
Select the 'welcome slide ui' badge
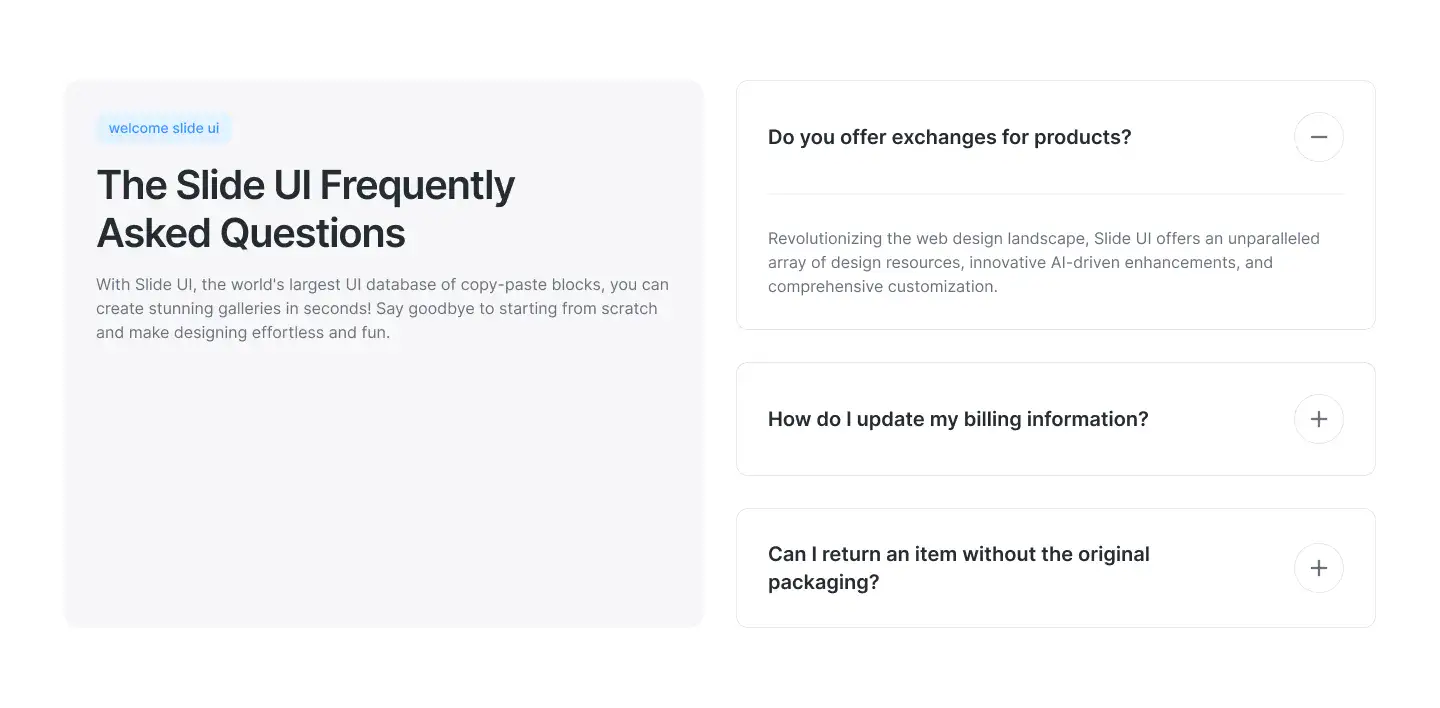tap(164, 128)
